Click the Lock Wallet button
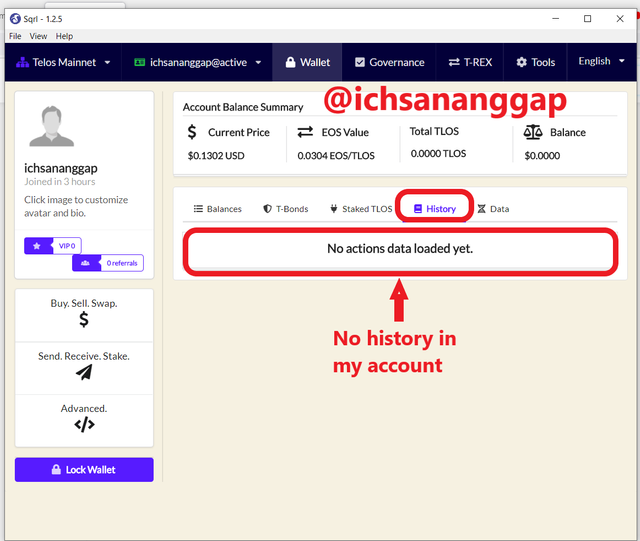The image size is (640, 541). click(x=84, y=470)
